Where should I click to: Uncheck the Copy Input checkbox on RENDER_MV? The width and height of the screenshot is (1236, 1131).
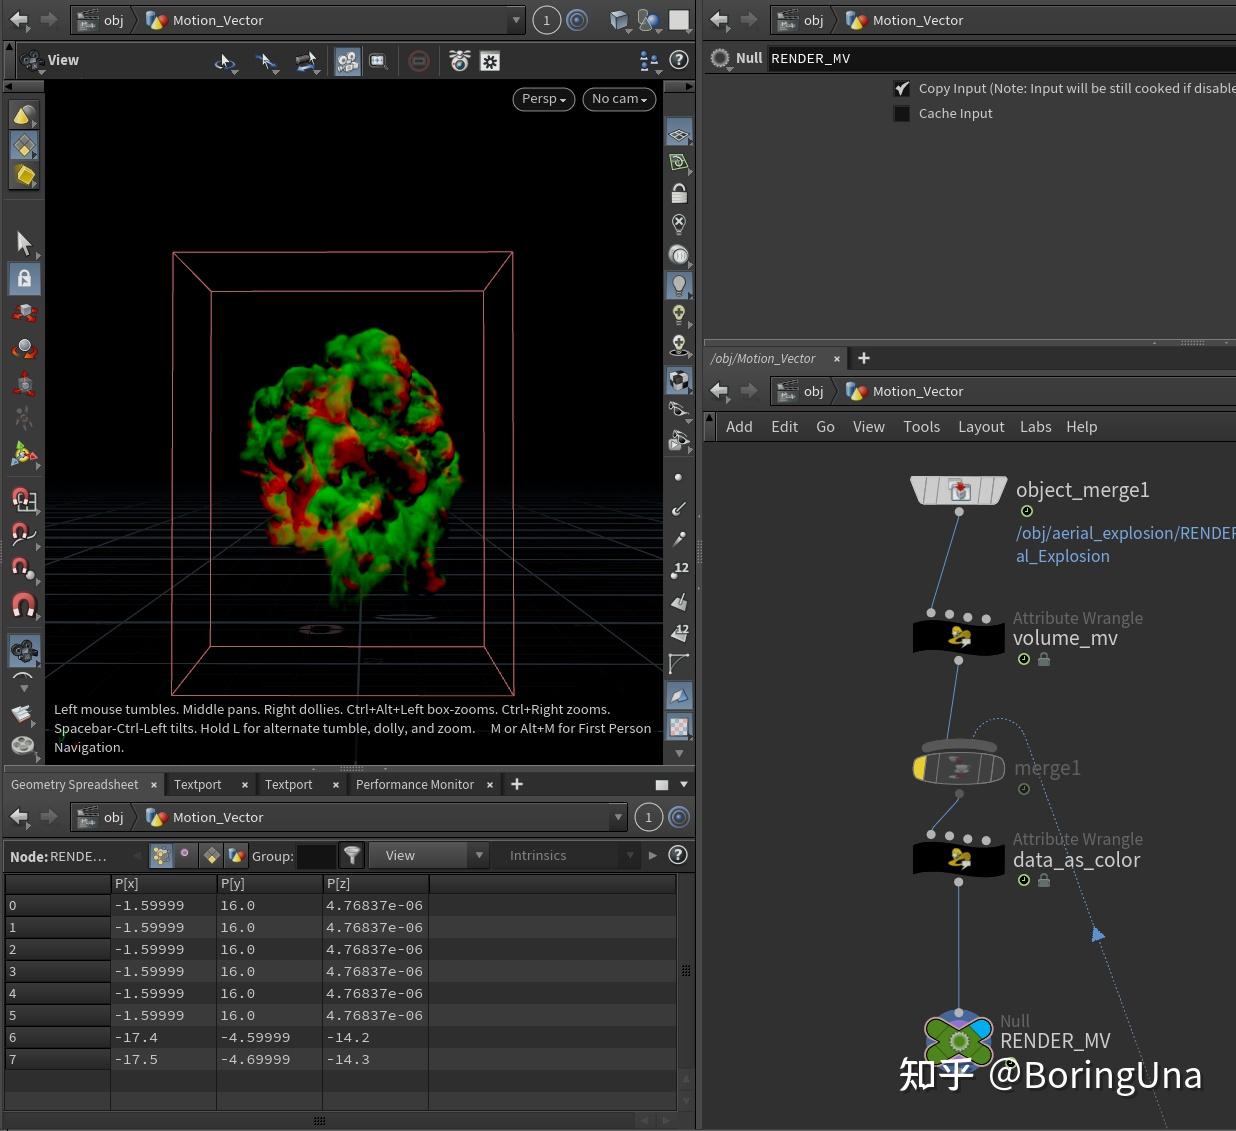[902, 88]
